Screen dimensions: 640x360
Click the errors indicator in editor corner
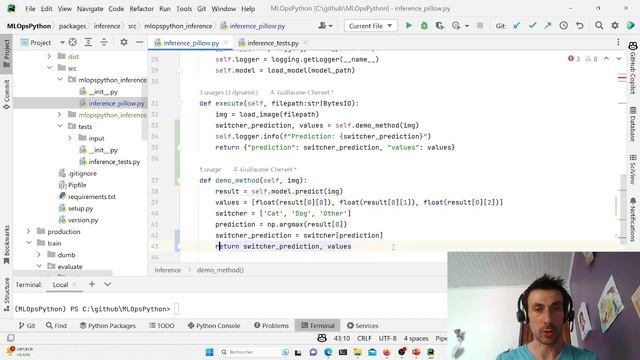tap(573, 59)
